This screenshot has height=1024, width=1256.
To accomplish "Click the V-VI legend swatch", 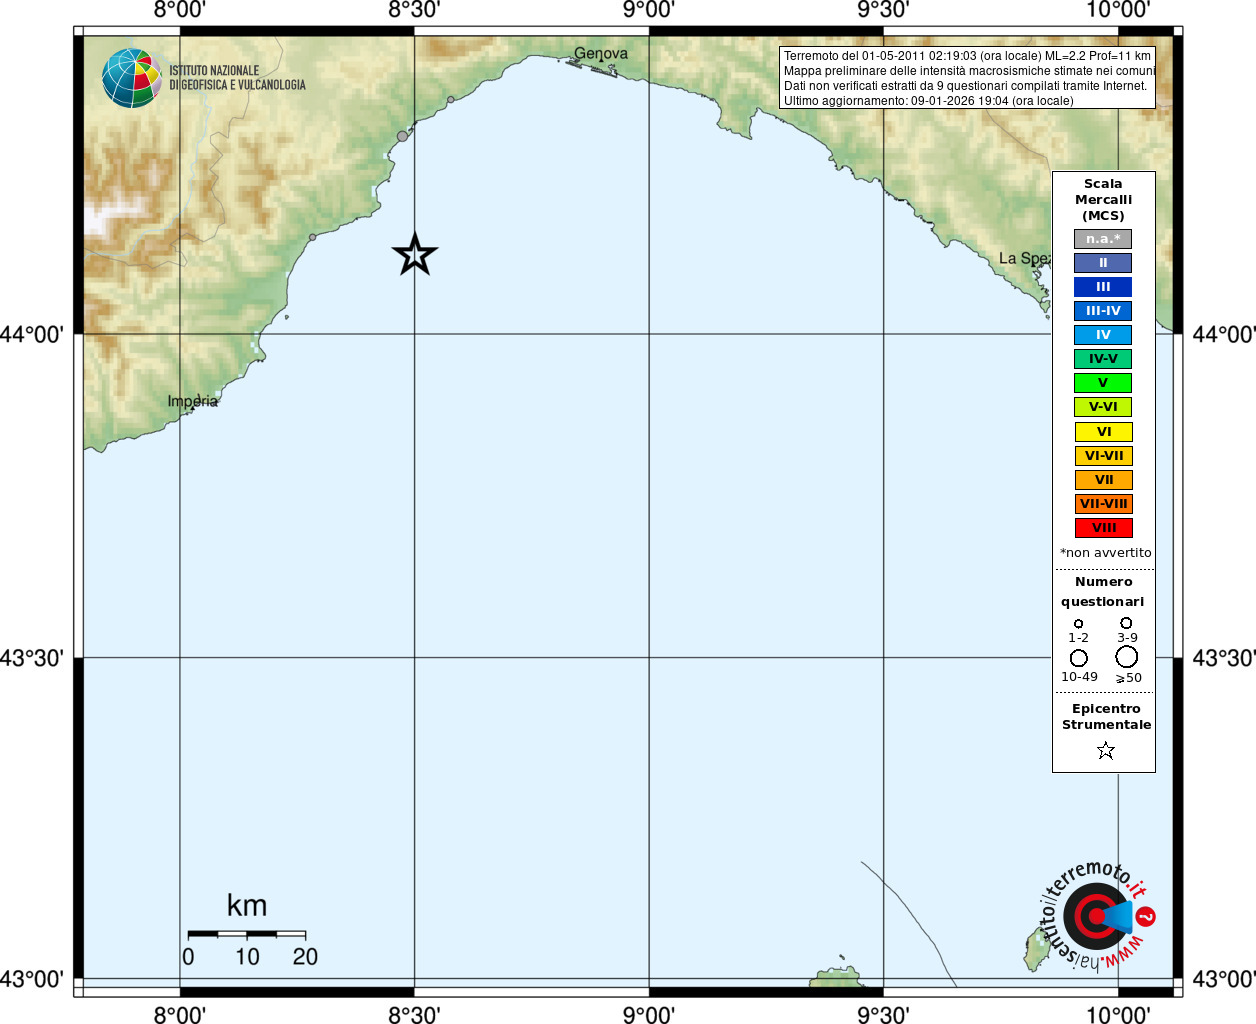I will pyautogui.click(x=1103, y=407).
